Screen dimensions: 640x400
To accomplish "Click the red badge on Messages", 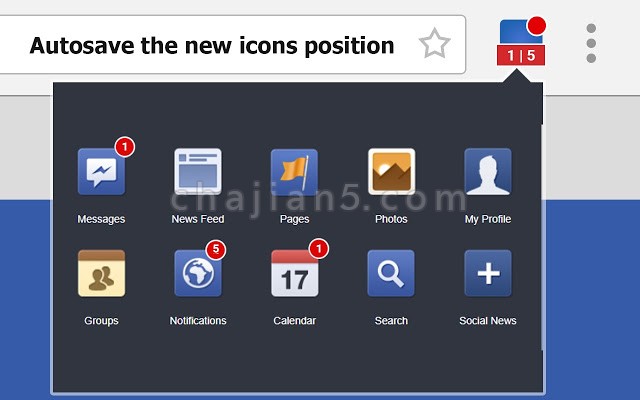I will 125,147.
